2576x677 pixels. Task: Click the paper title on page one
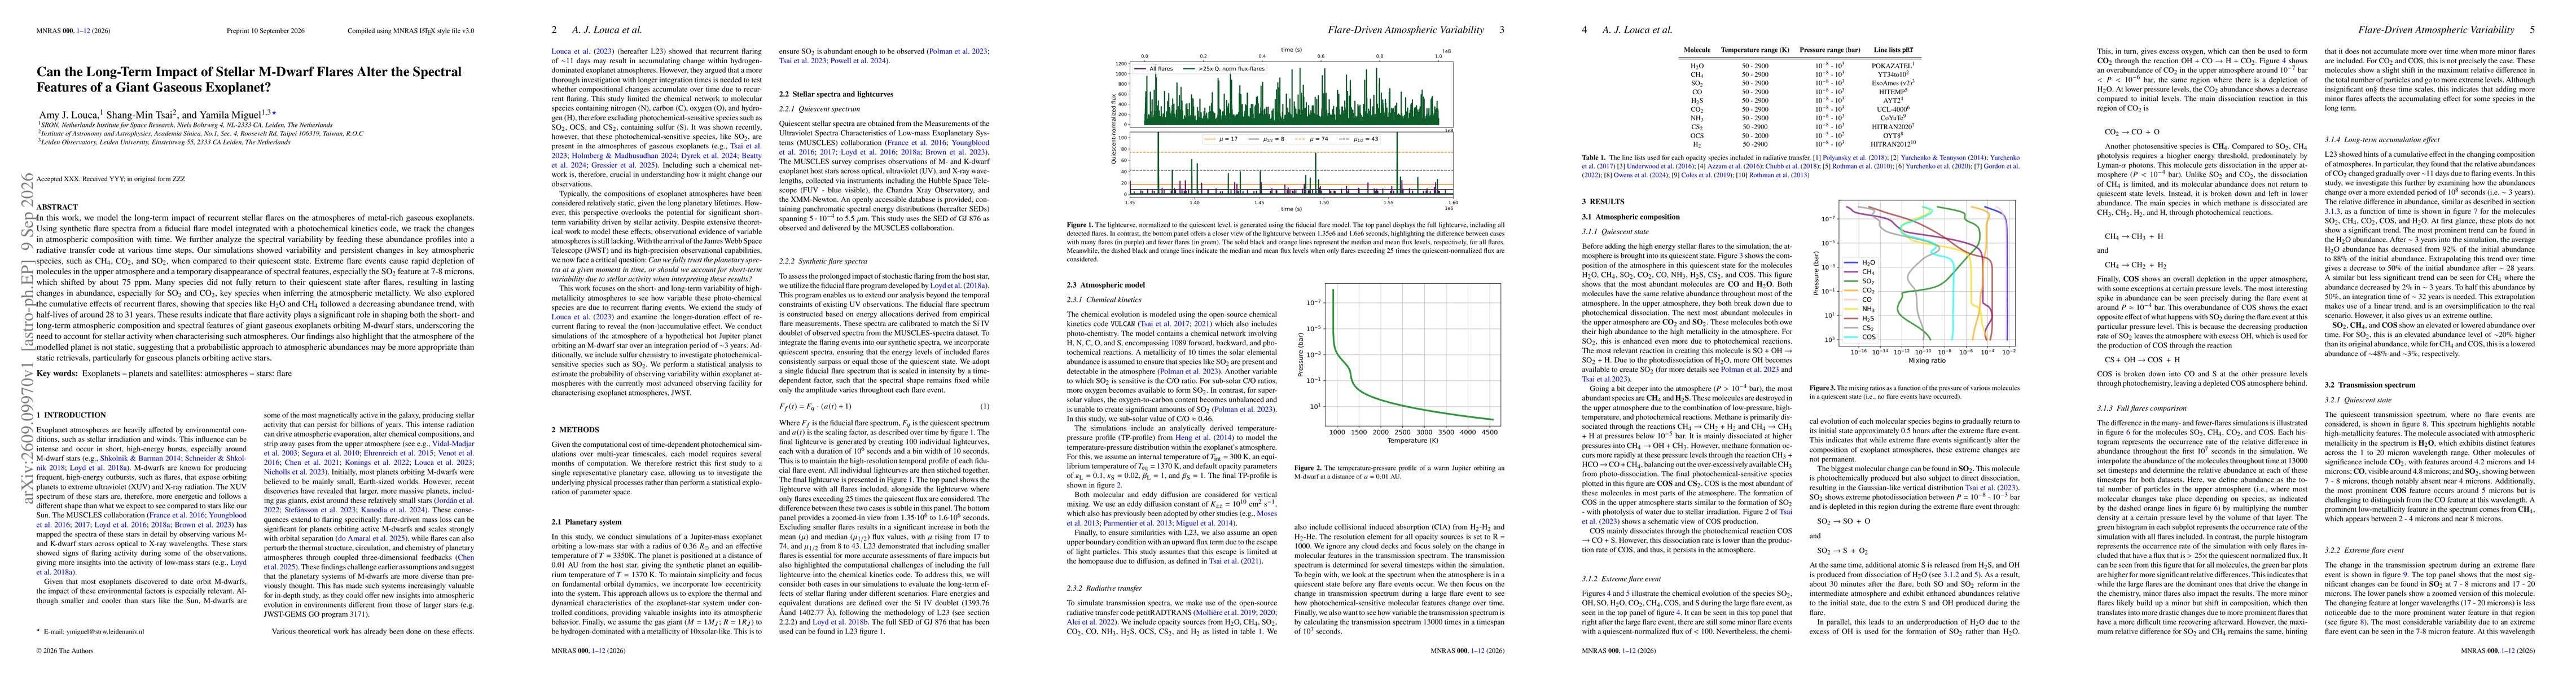click(249, 79)
